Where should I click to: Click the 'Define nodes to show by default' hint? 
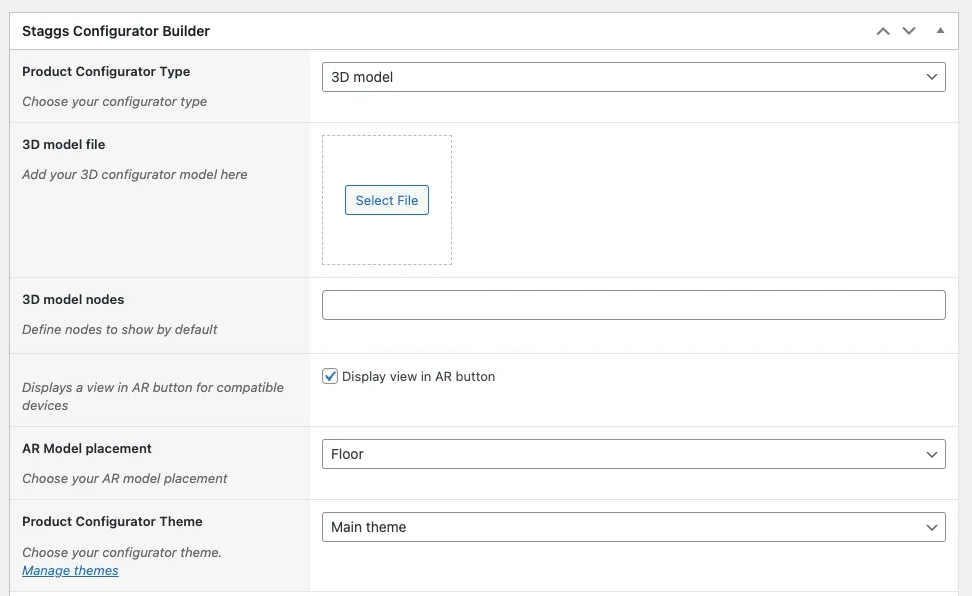click(120, 330)
